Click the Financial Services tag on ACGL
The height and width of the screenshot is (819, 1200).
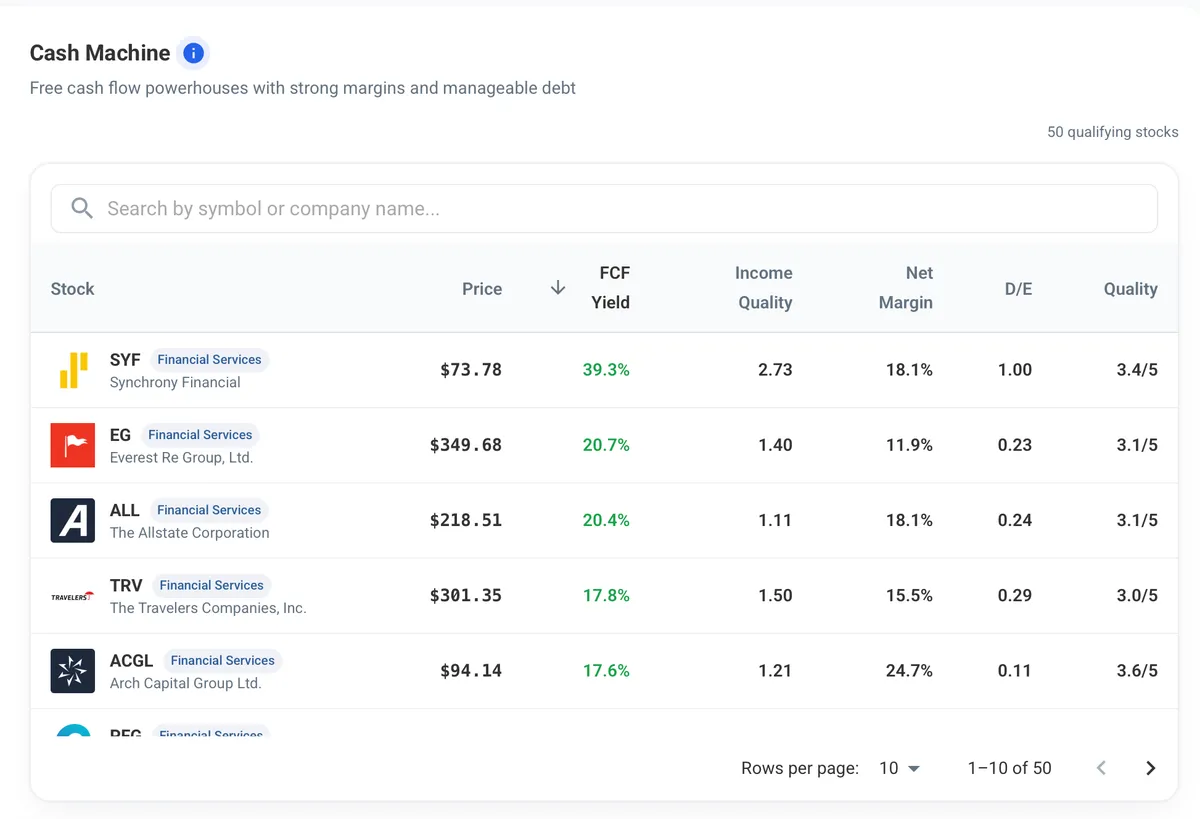pyautogui.click(x=222, y=660)
